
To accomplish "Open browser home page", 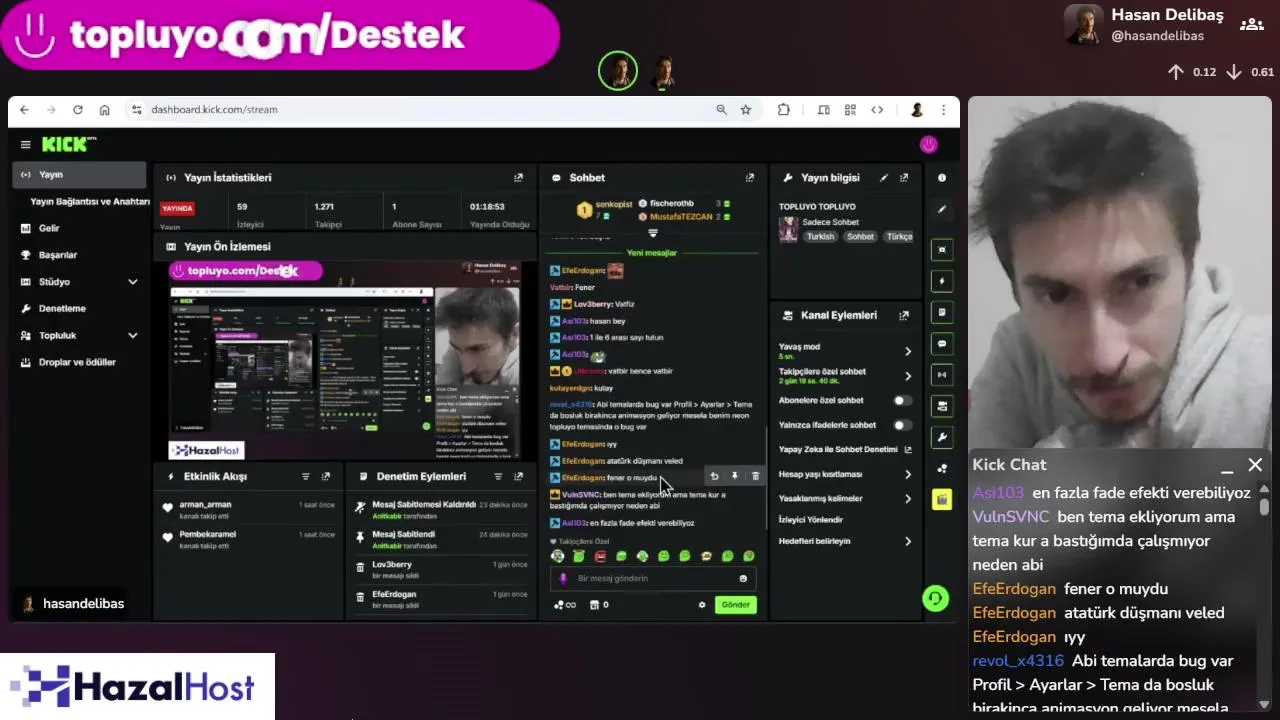I will pos(104,110).
